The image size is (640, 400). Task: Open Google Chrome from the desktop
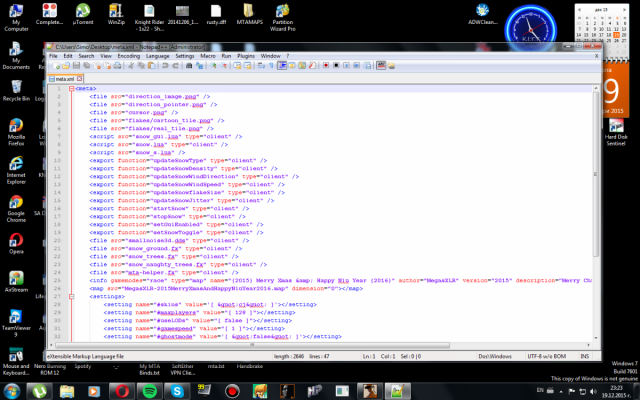pos(16,200)
